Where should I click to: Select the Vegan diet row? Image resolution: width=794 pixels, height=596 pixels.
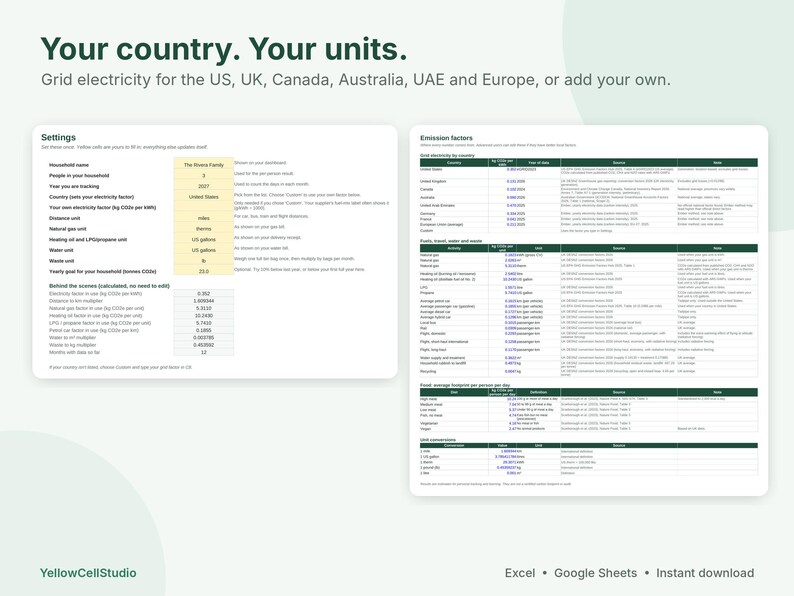coord(588,429)
